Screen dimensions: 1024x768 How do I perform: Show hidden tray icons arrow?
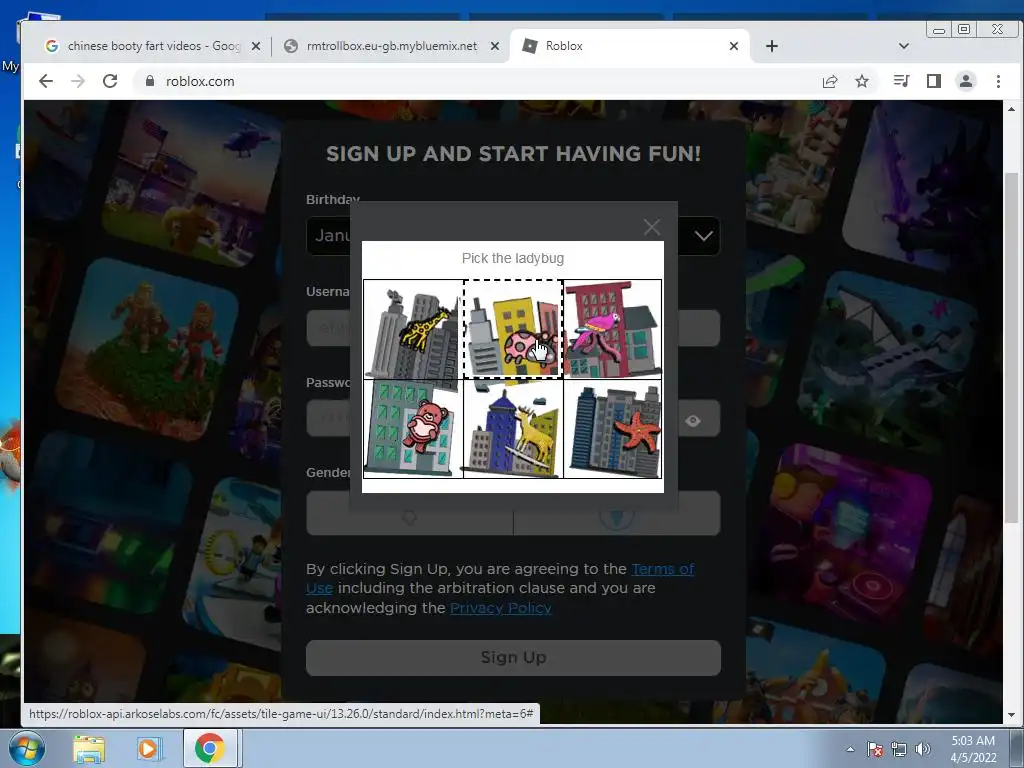[850, 749]
